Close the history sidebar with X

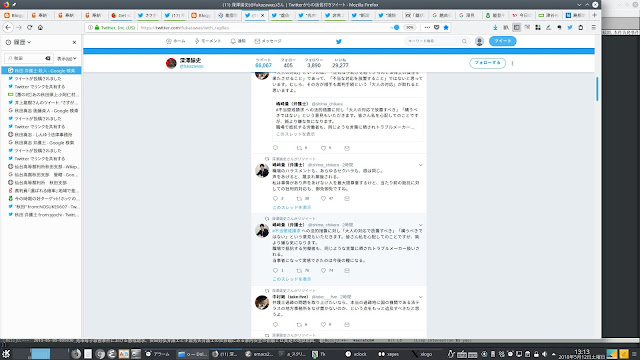tap(74, 42)
